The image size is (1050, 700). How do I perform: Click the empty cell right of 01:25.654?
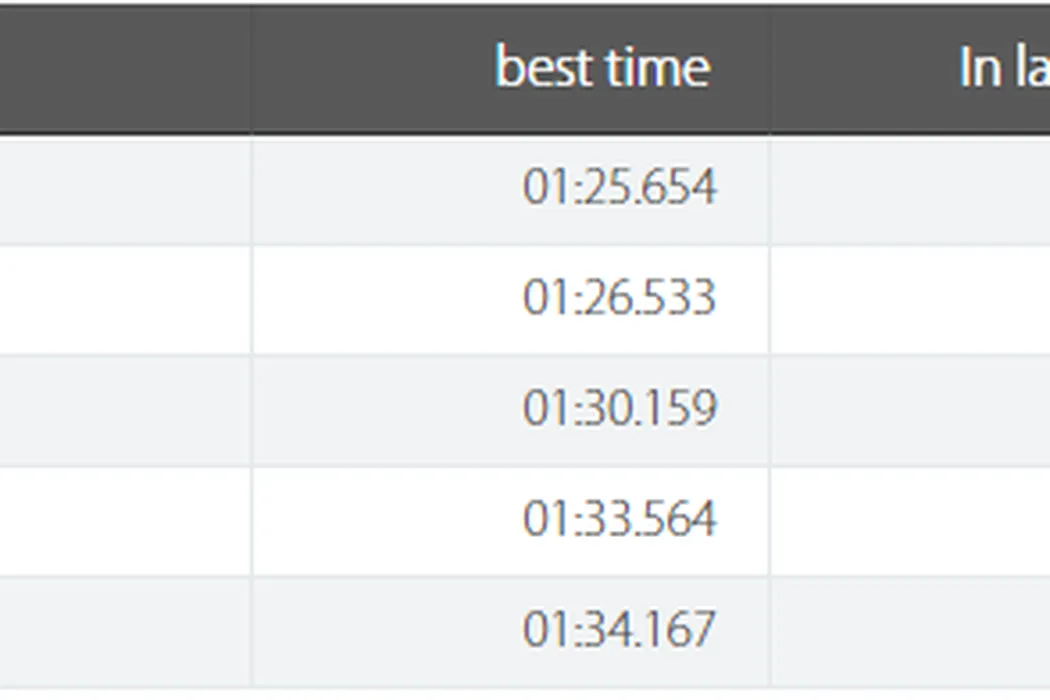[x=910, y=188]
